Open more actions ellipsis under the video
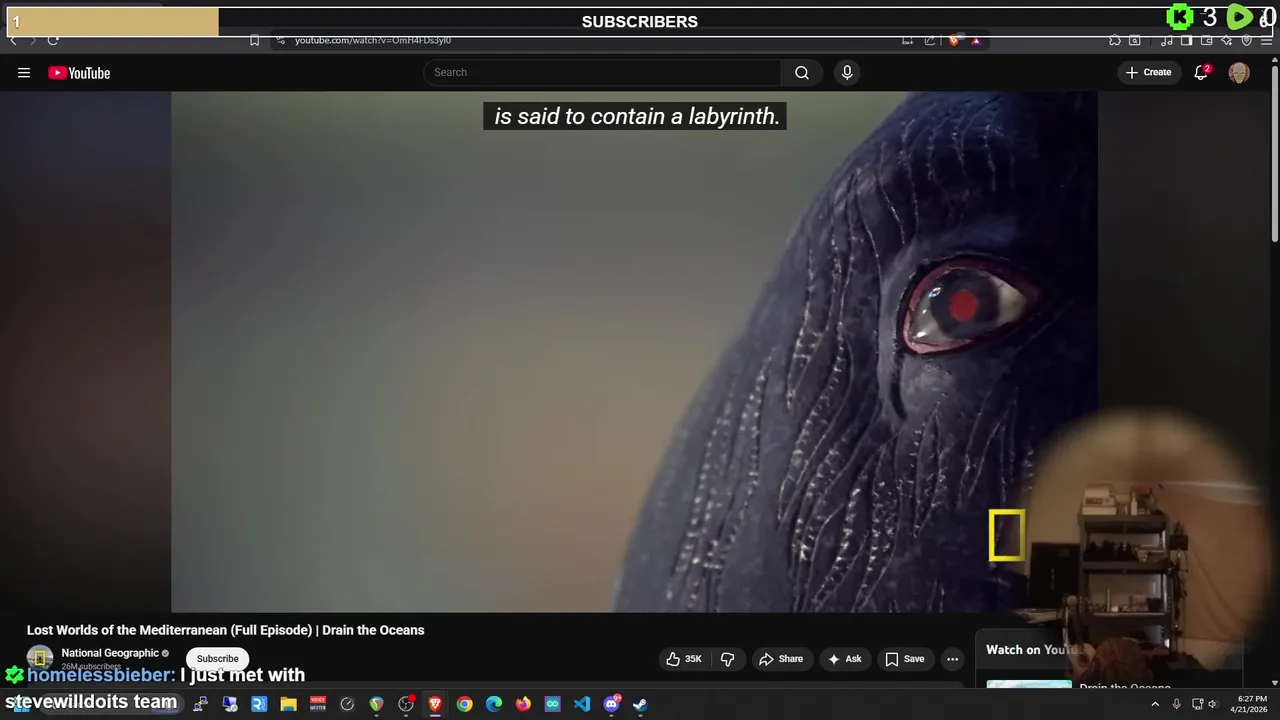The width and height of the screenshot is (1280, 720). pos(952,659)
